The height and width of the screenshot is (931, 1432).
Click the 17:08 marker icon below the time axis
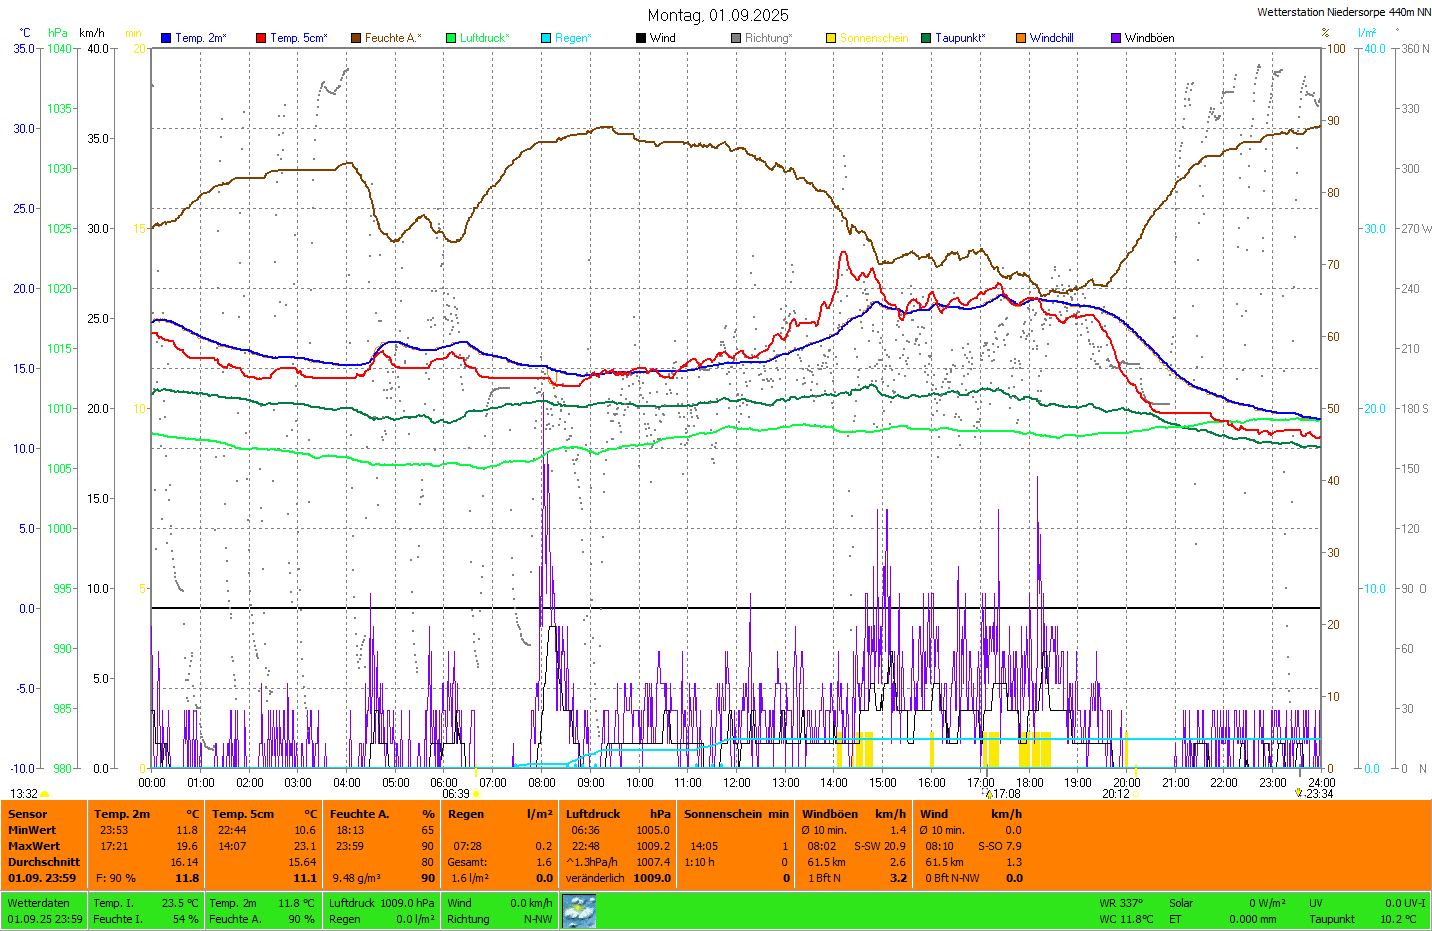[989, 794]
